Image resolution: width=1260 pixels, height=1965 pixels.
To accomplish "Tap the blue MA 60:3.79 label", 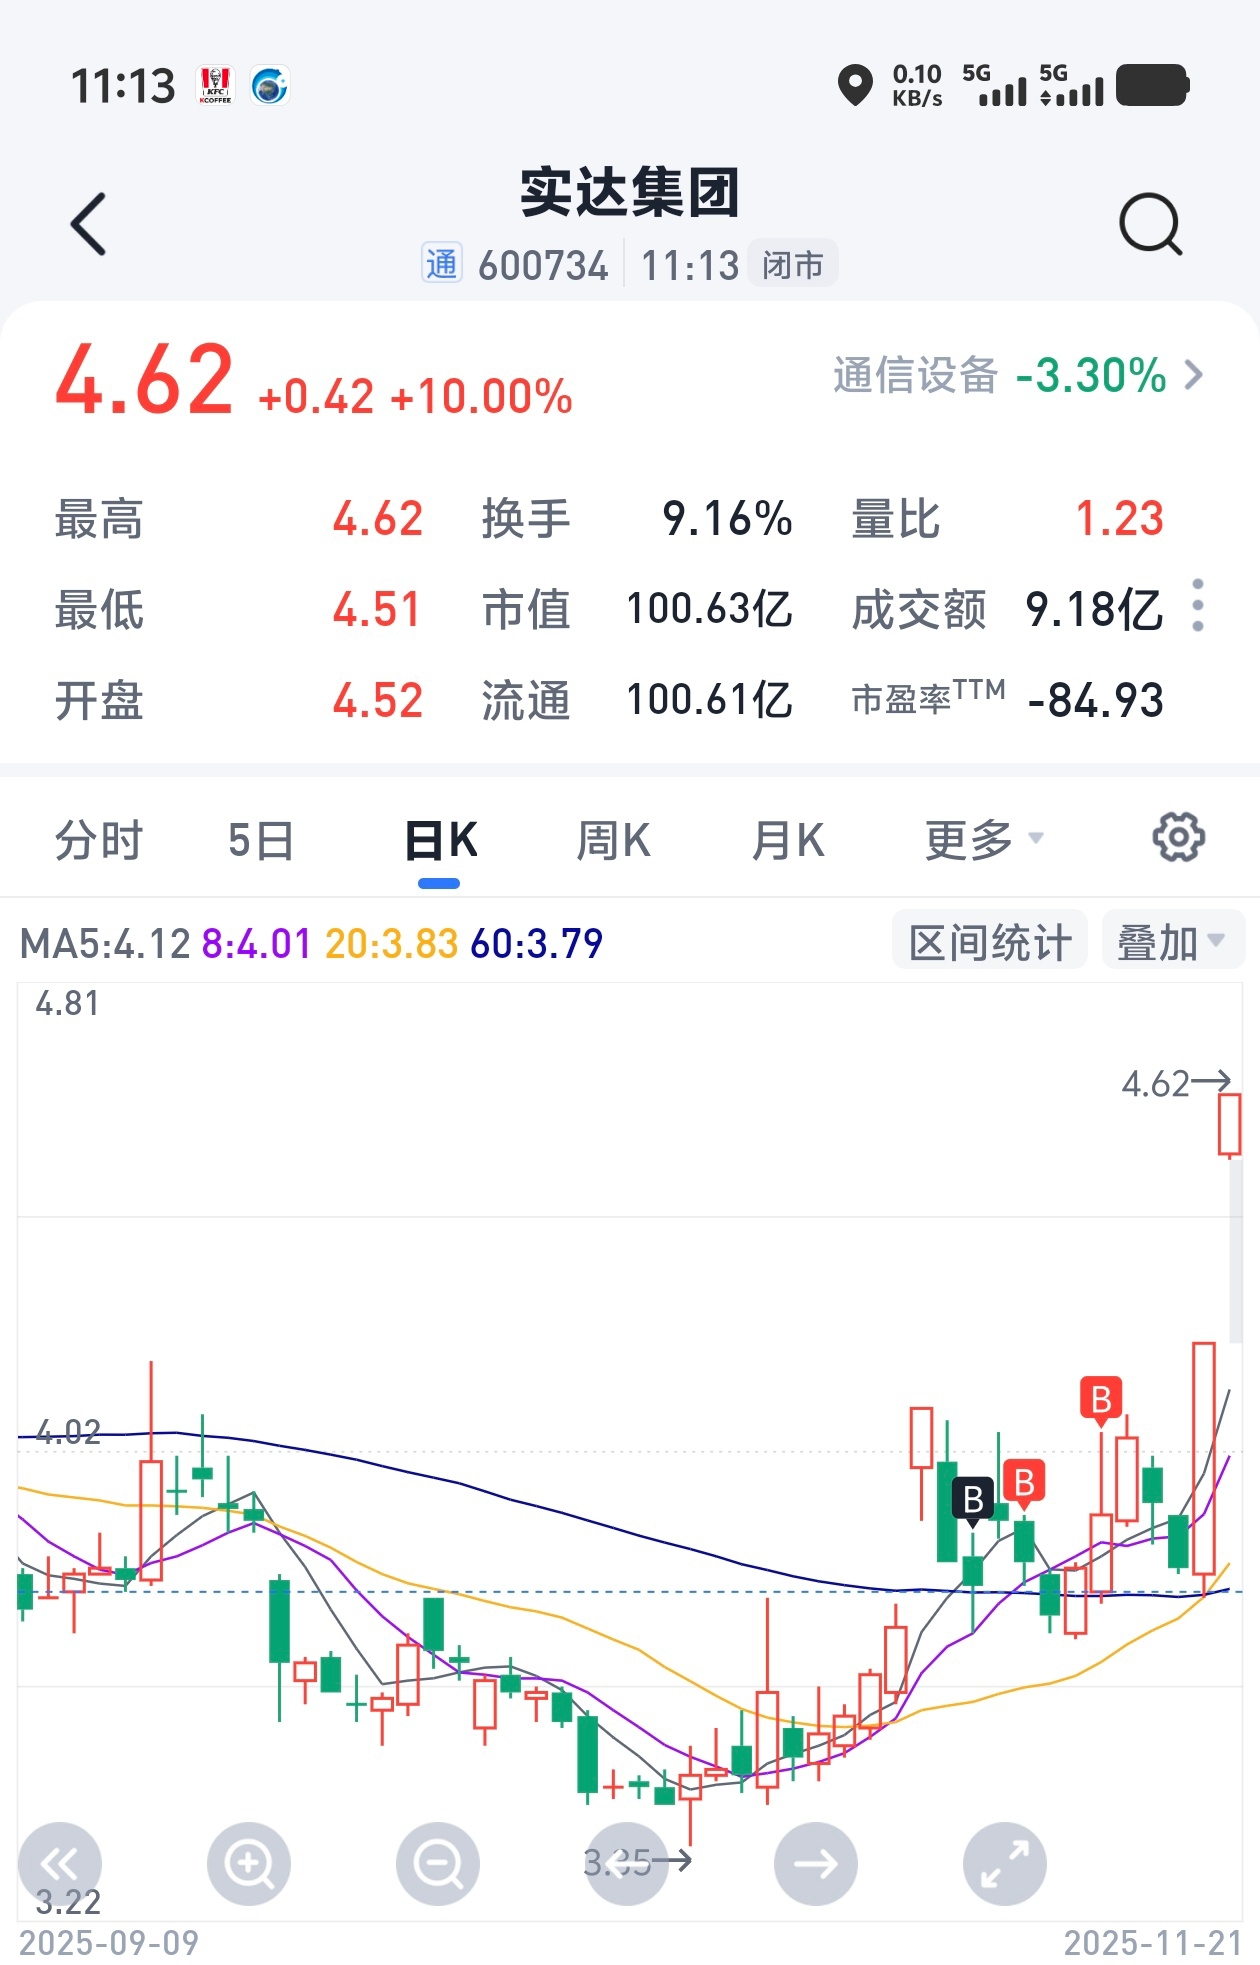I will pos(537,943).
